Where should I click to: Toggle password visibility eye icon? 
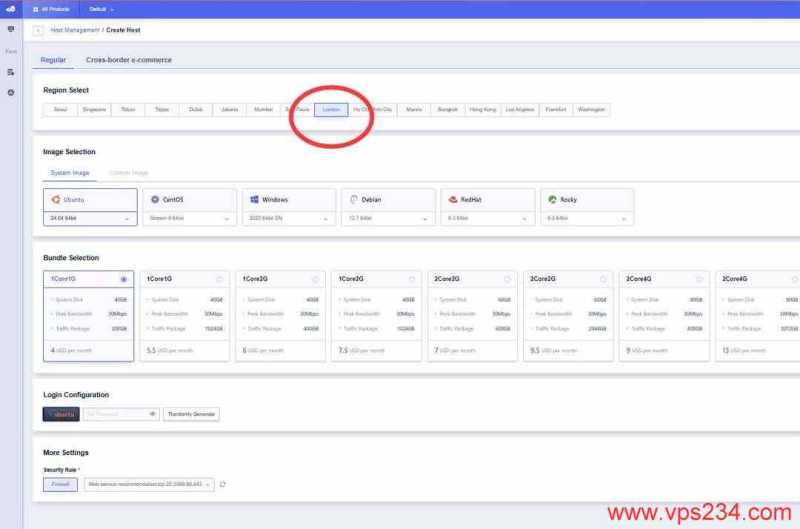pyautogui.click(x=153, y=413)
